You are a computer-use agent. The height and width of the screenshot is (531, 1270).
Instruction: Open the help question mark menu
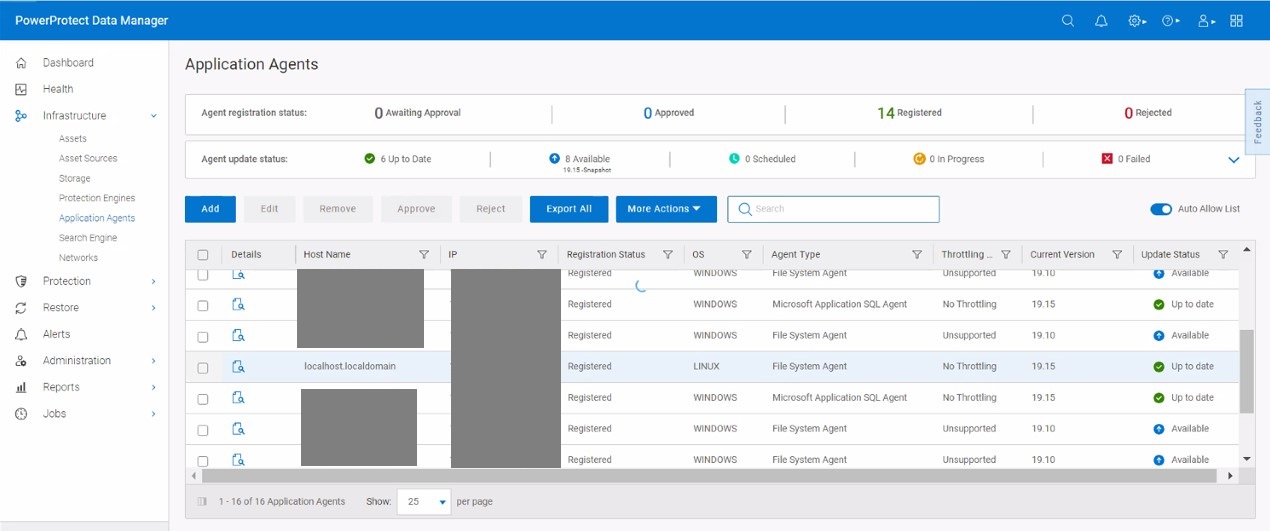point(1170,21)
